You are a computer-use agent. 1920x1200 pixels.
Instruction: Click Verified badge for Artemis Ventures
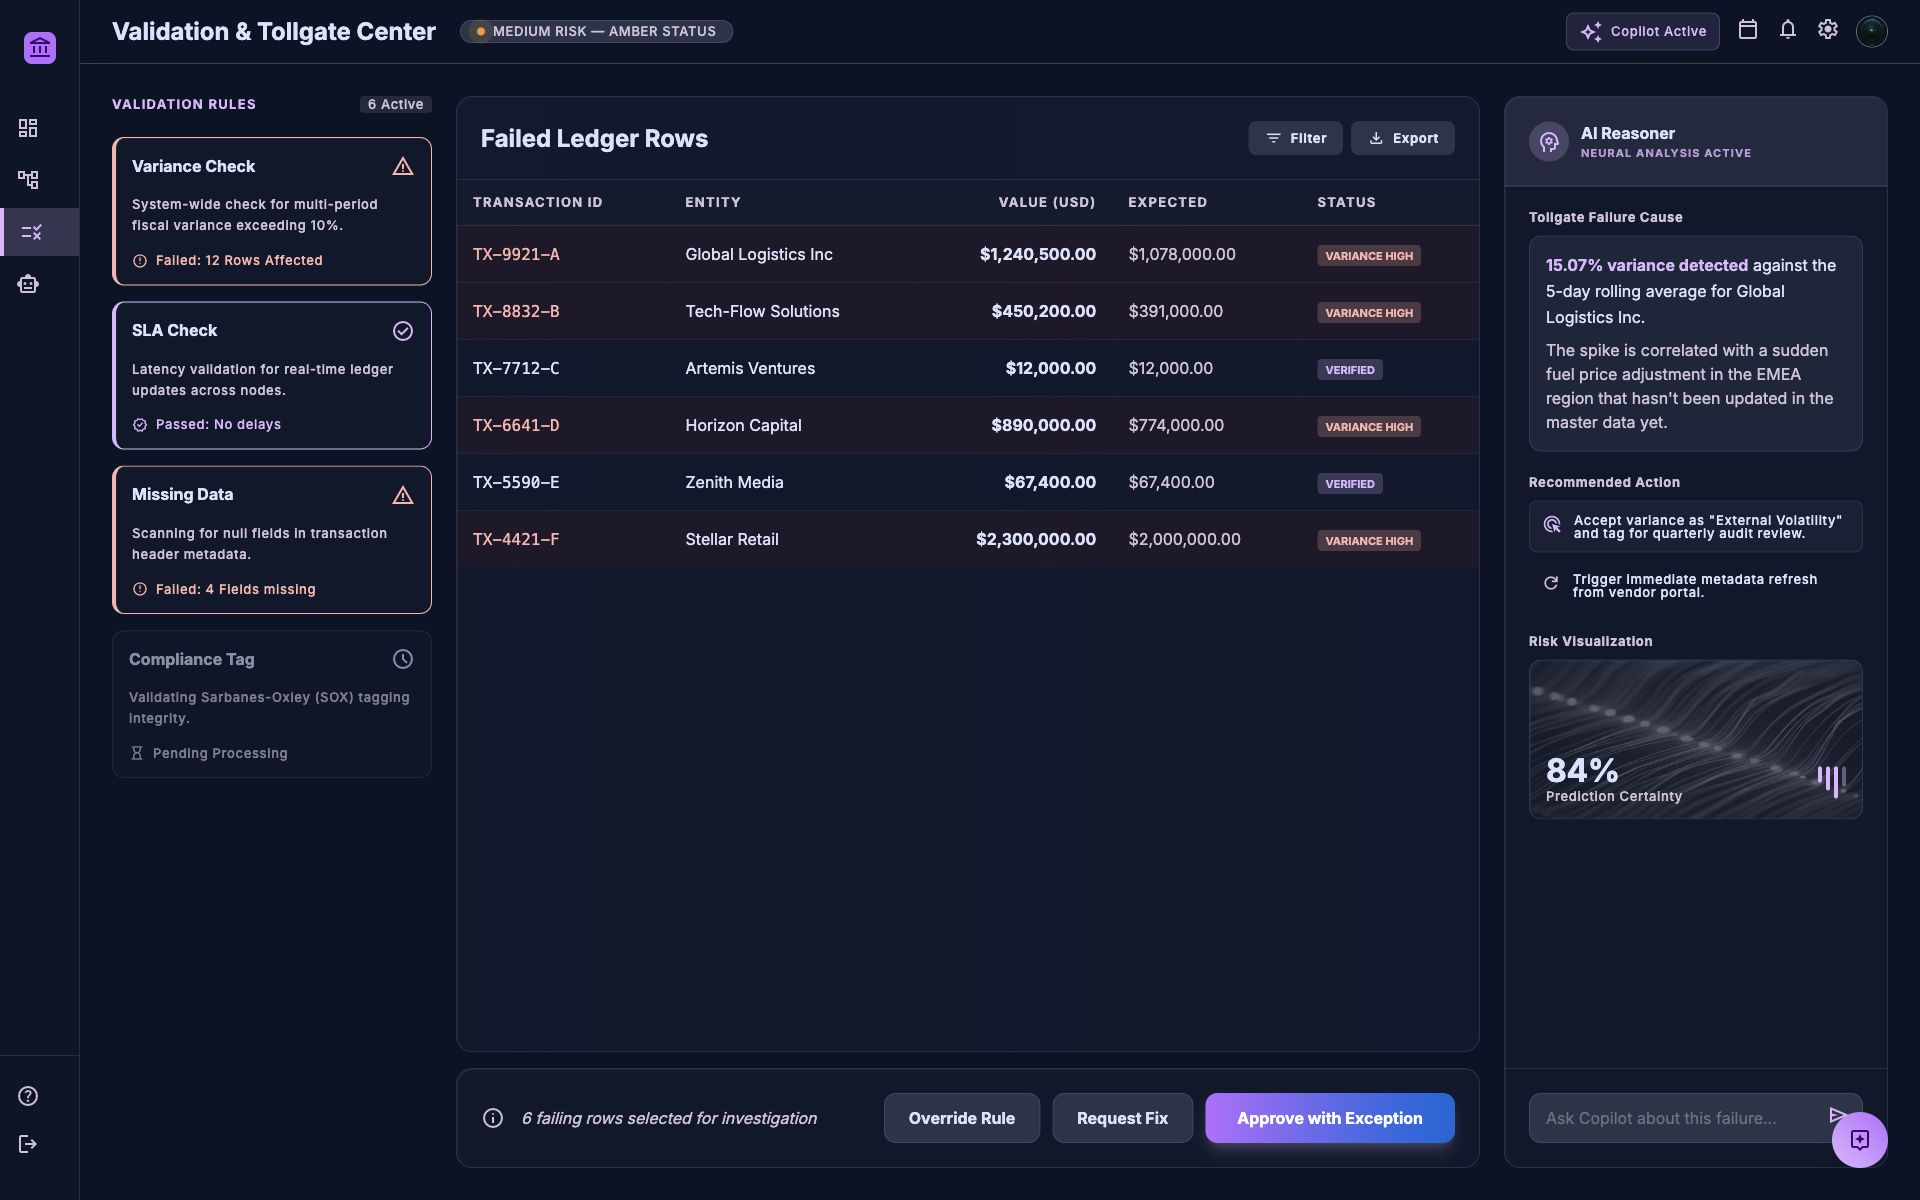[1350, 370]
